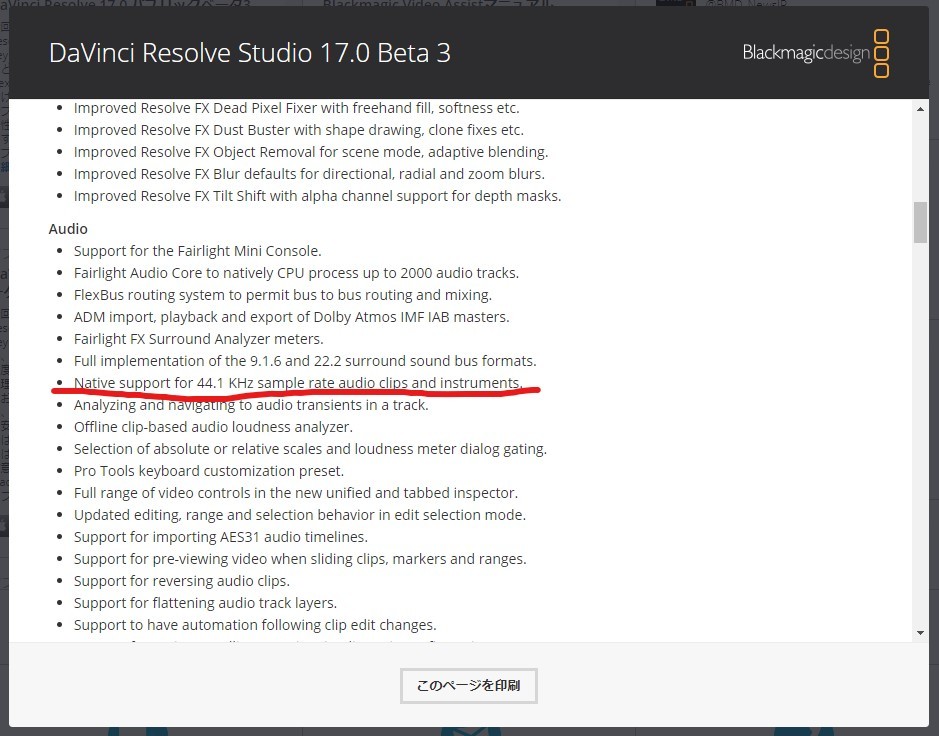The width and height of the screenshot is (939, 736).
Task: Click the このページを印刷 print button
Action: [468, 686]
